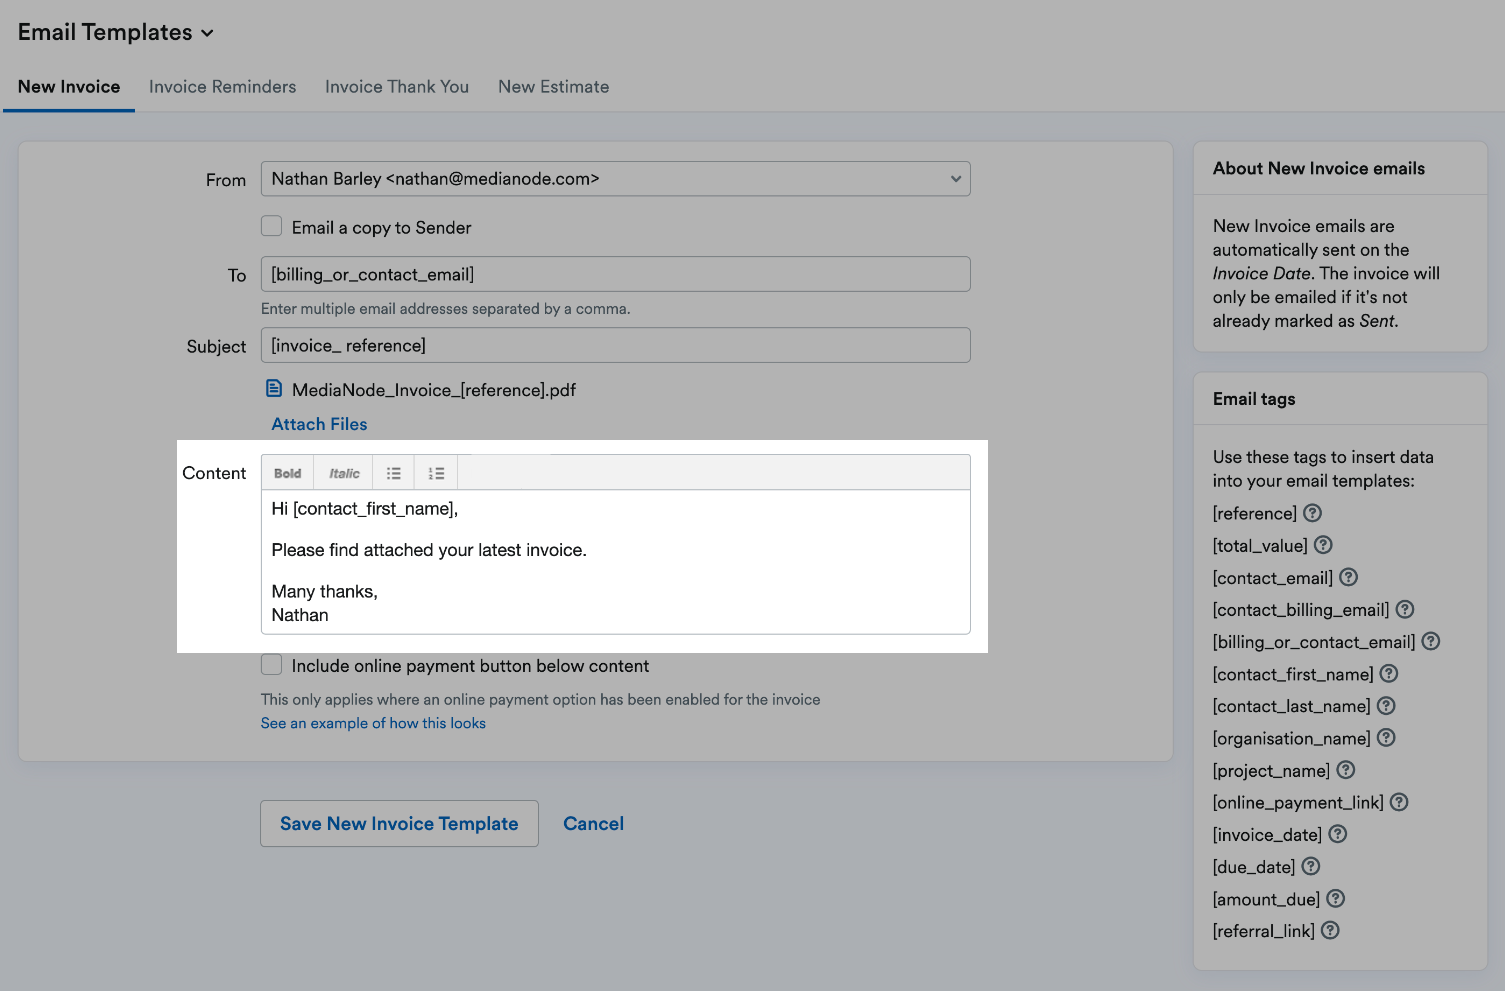Click the Attach Files link
This screenshot has height=991, width=1505.
click(x=319, y=424)
